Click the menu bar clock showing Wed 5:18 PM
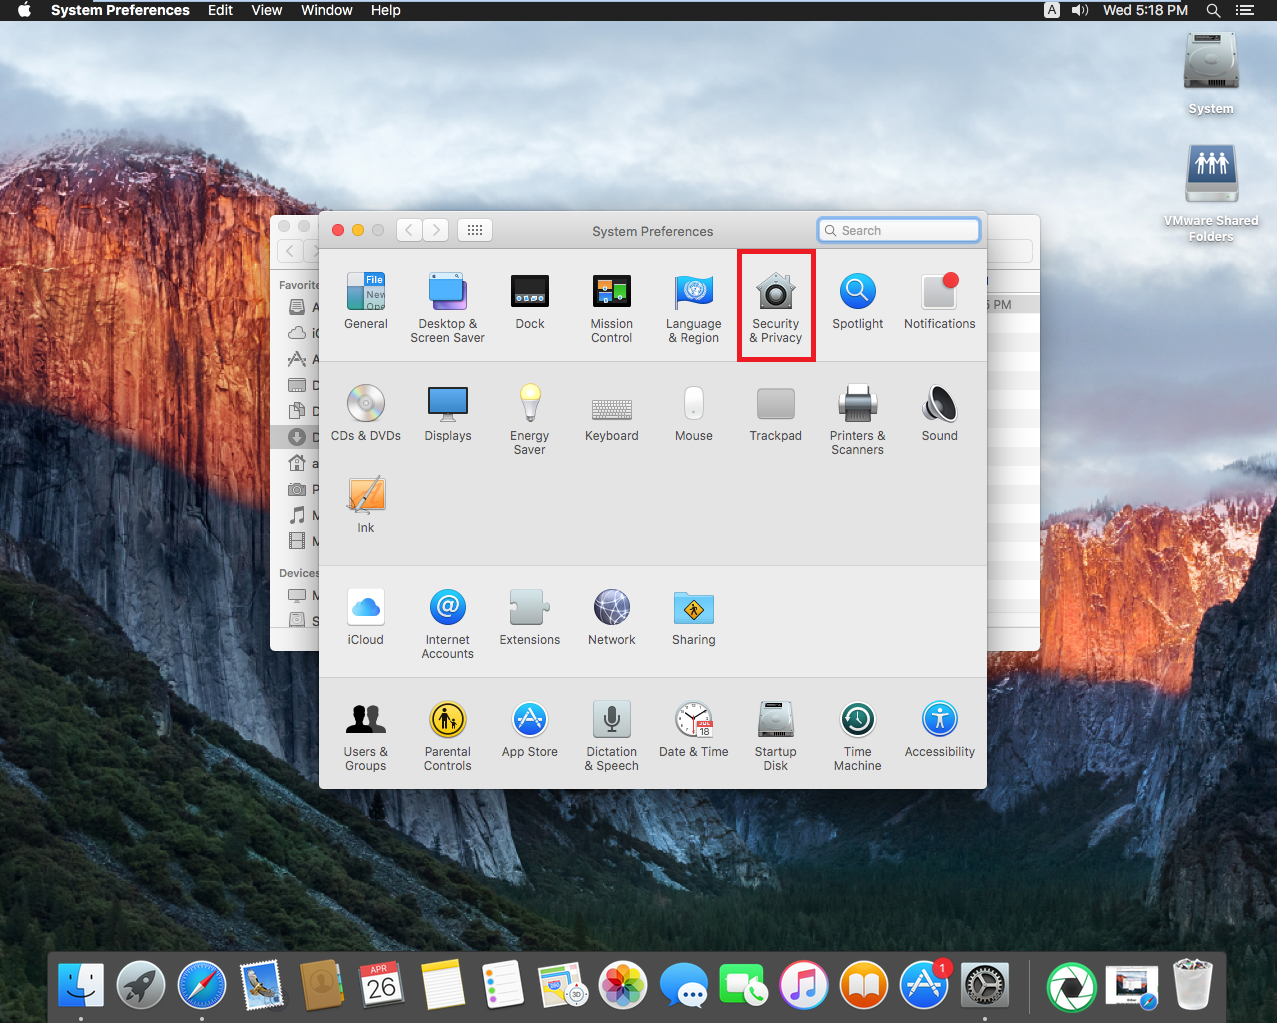The image size is (1277, 1023). [x=1146, y=10]
